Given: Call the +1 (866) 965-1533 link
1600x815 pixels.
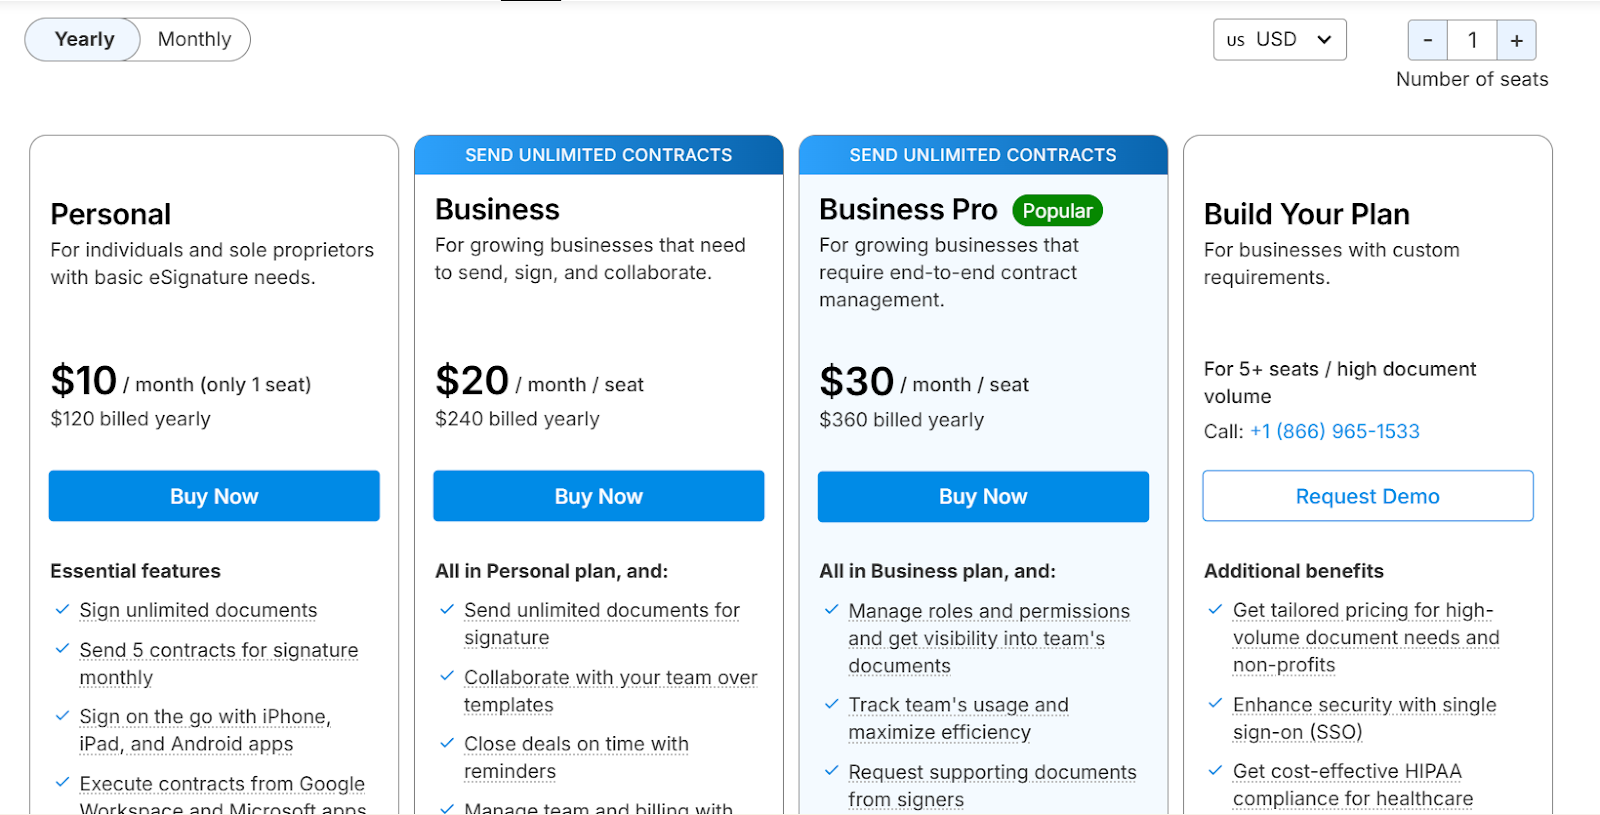Looking at the screenshot, I should point(1335,431).
